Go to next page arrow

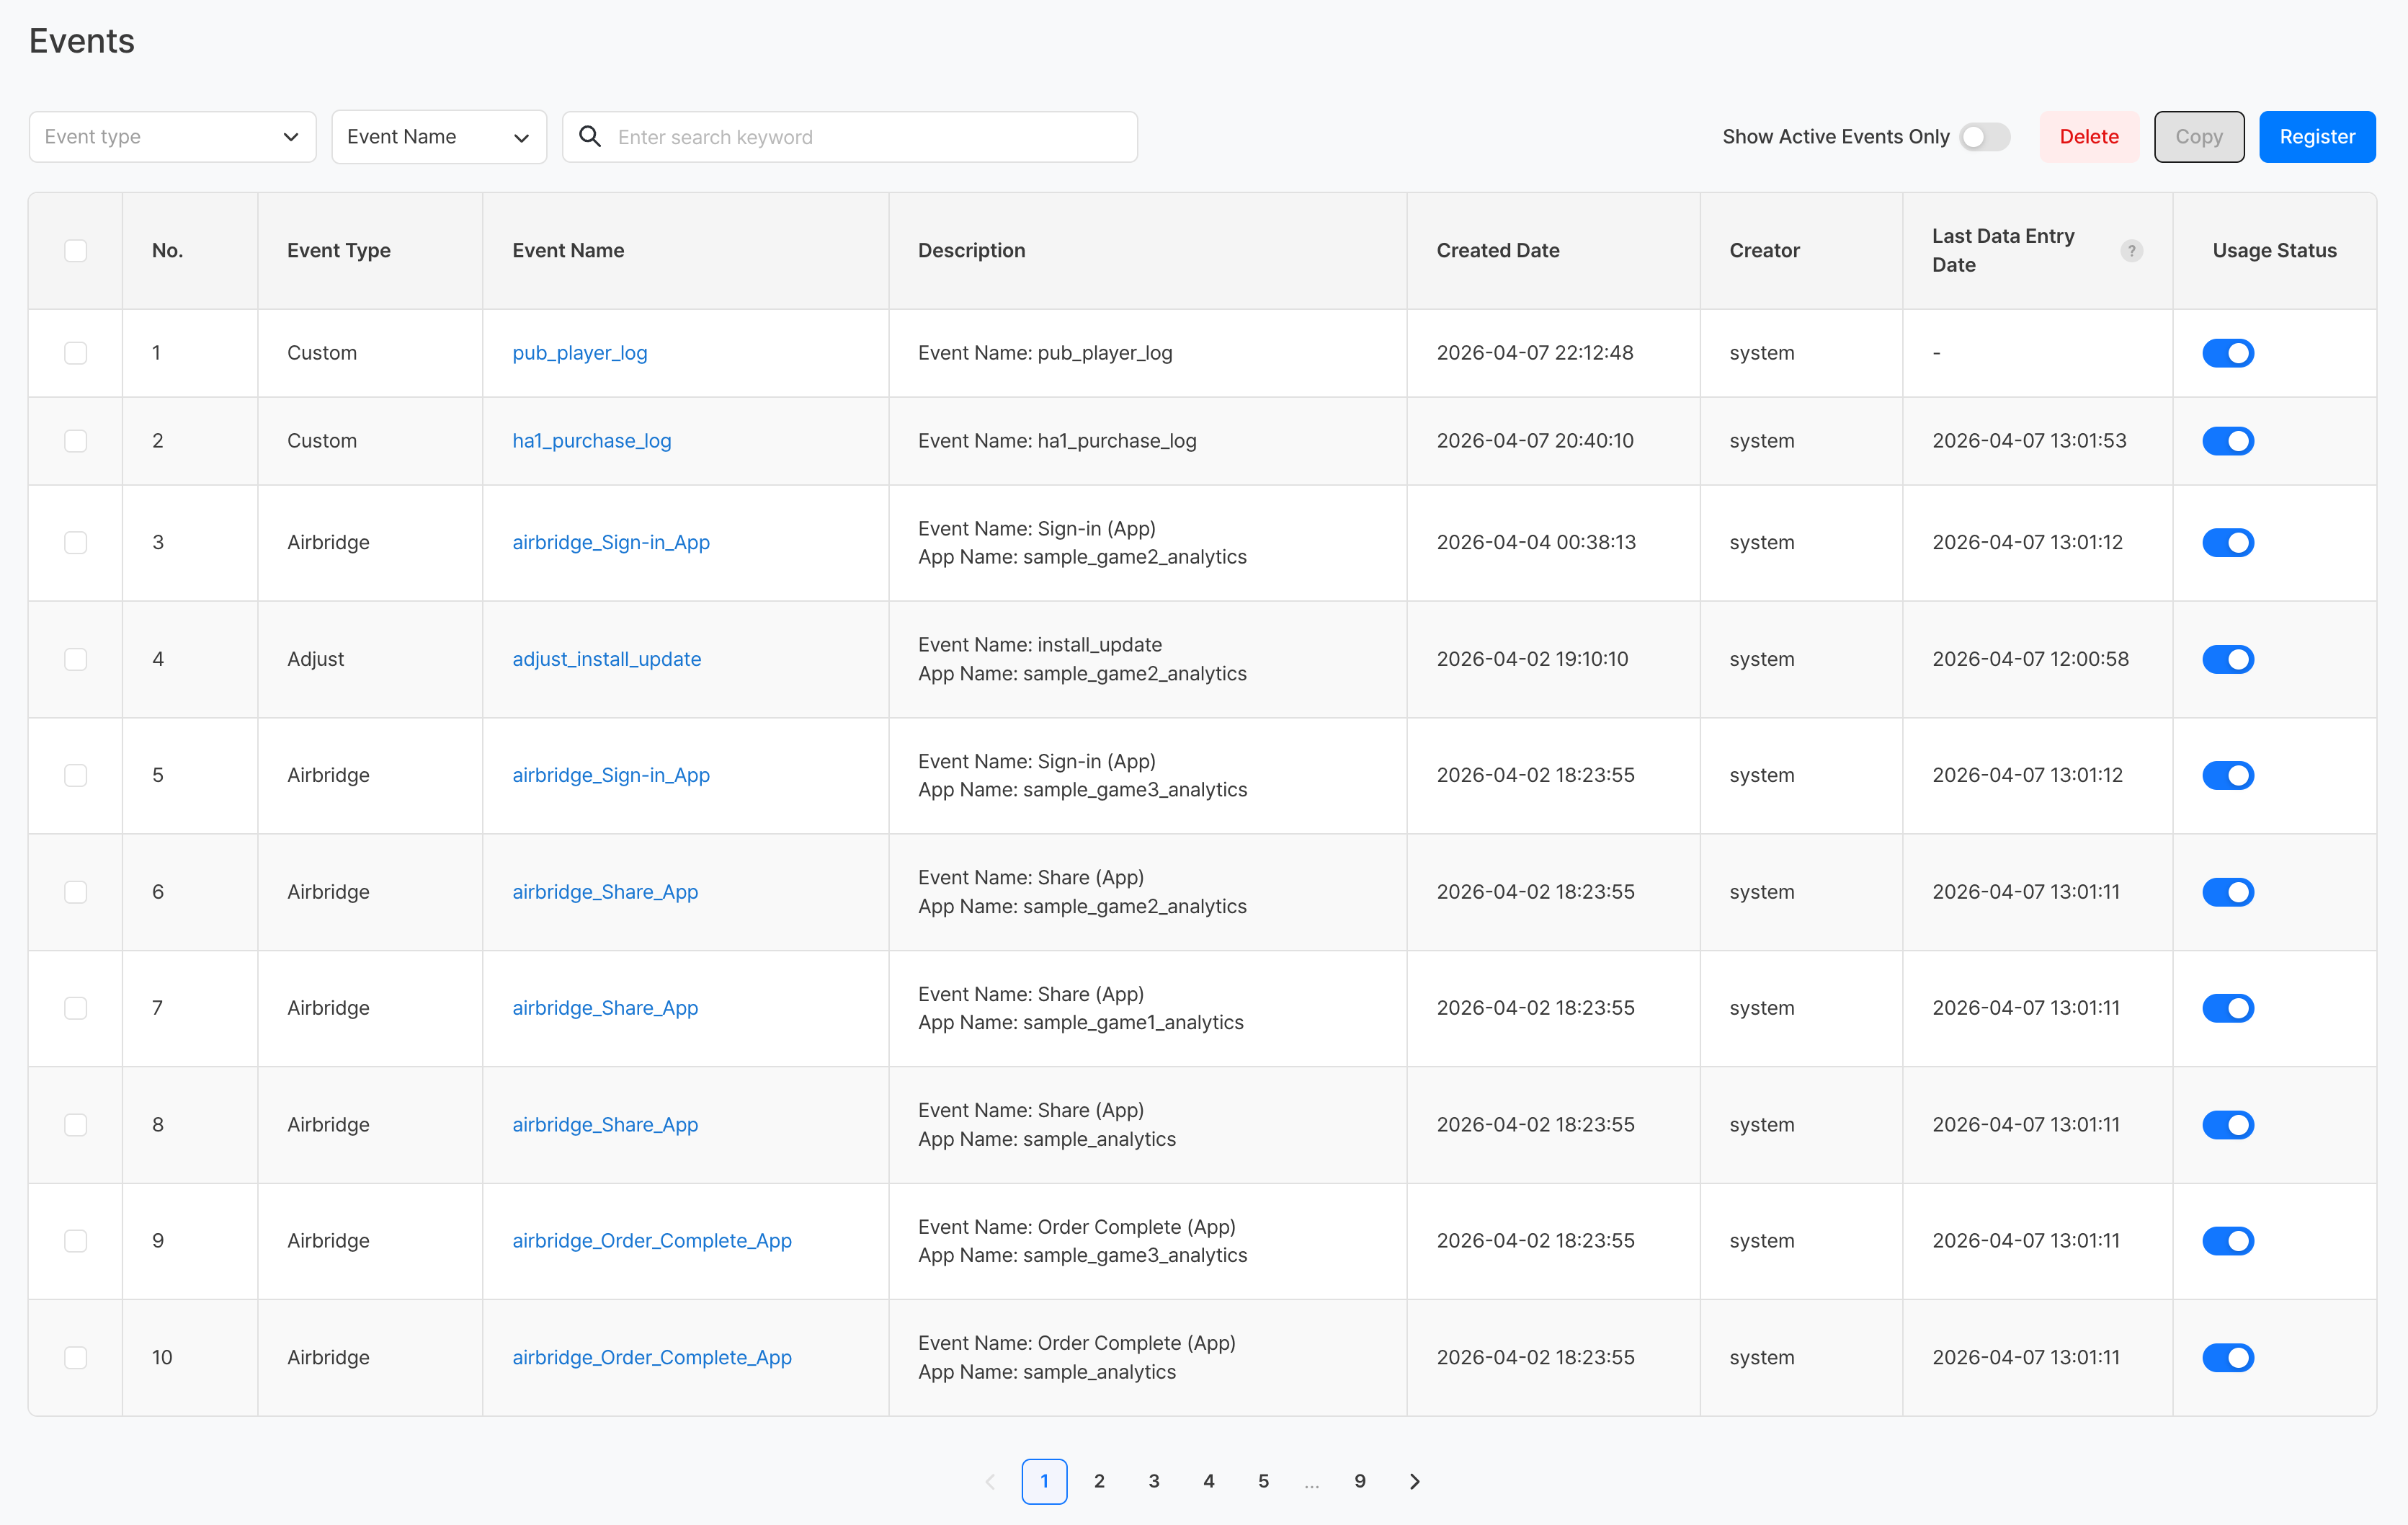pyautogui.click(x=1414, y=1481)
